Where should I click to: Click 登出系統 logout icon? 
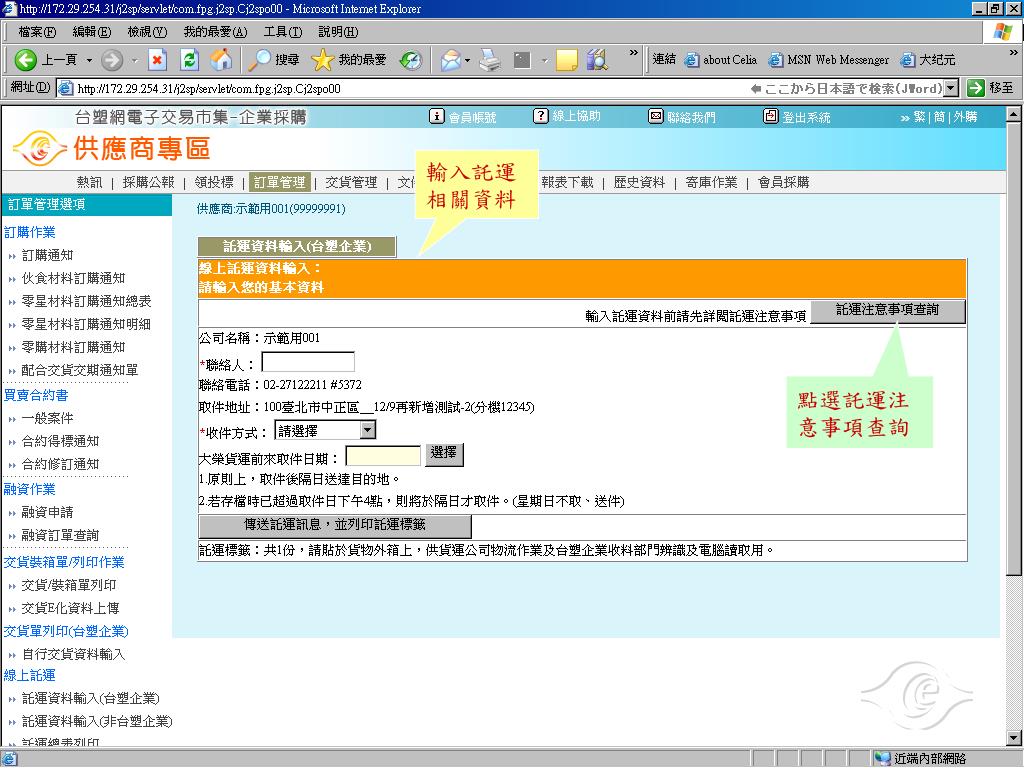(x=771, y=116)
